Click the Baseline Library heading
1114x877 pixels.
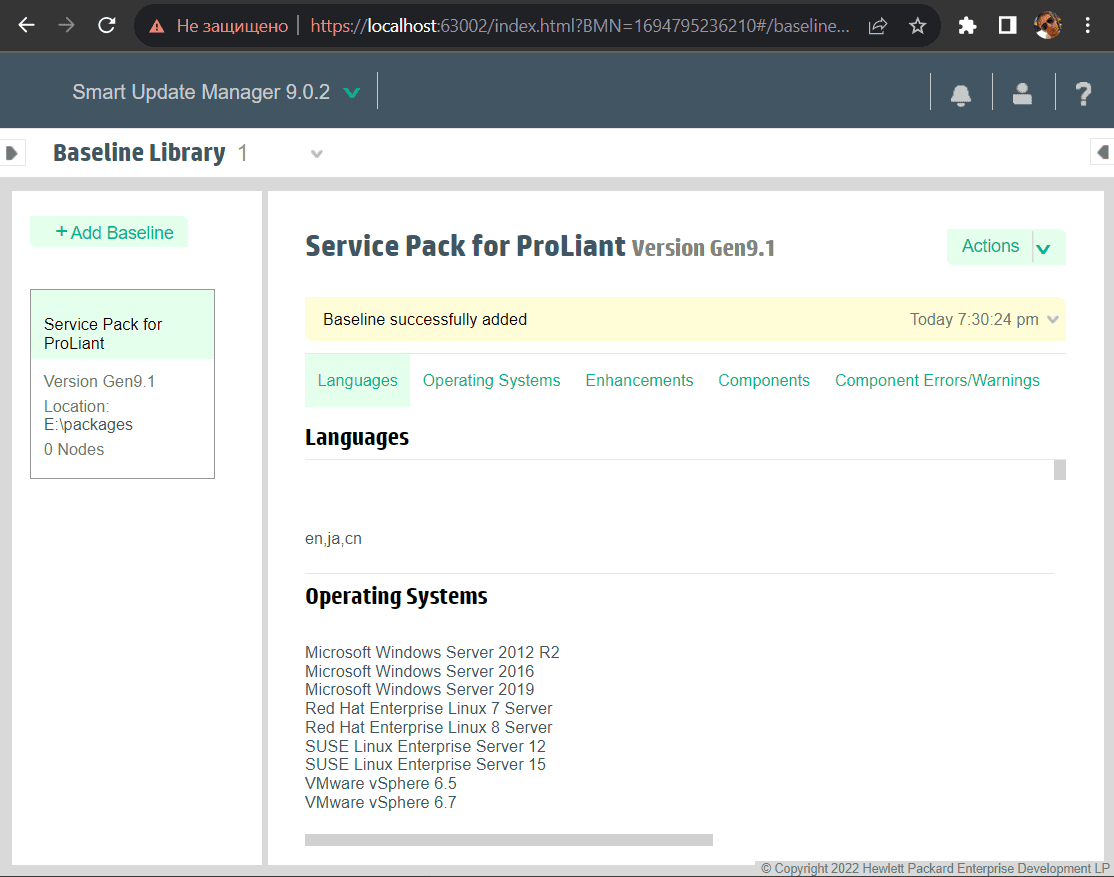point(139,153)
